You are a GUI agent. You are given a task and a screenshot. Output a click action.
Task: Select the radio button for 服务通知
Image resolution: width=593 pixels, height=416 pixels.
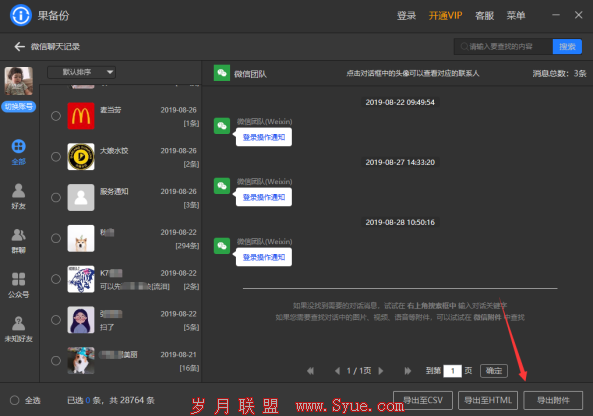click(x=56, y=197)
